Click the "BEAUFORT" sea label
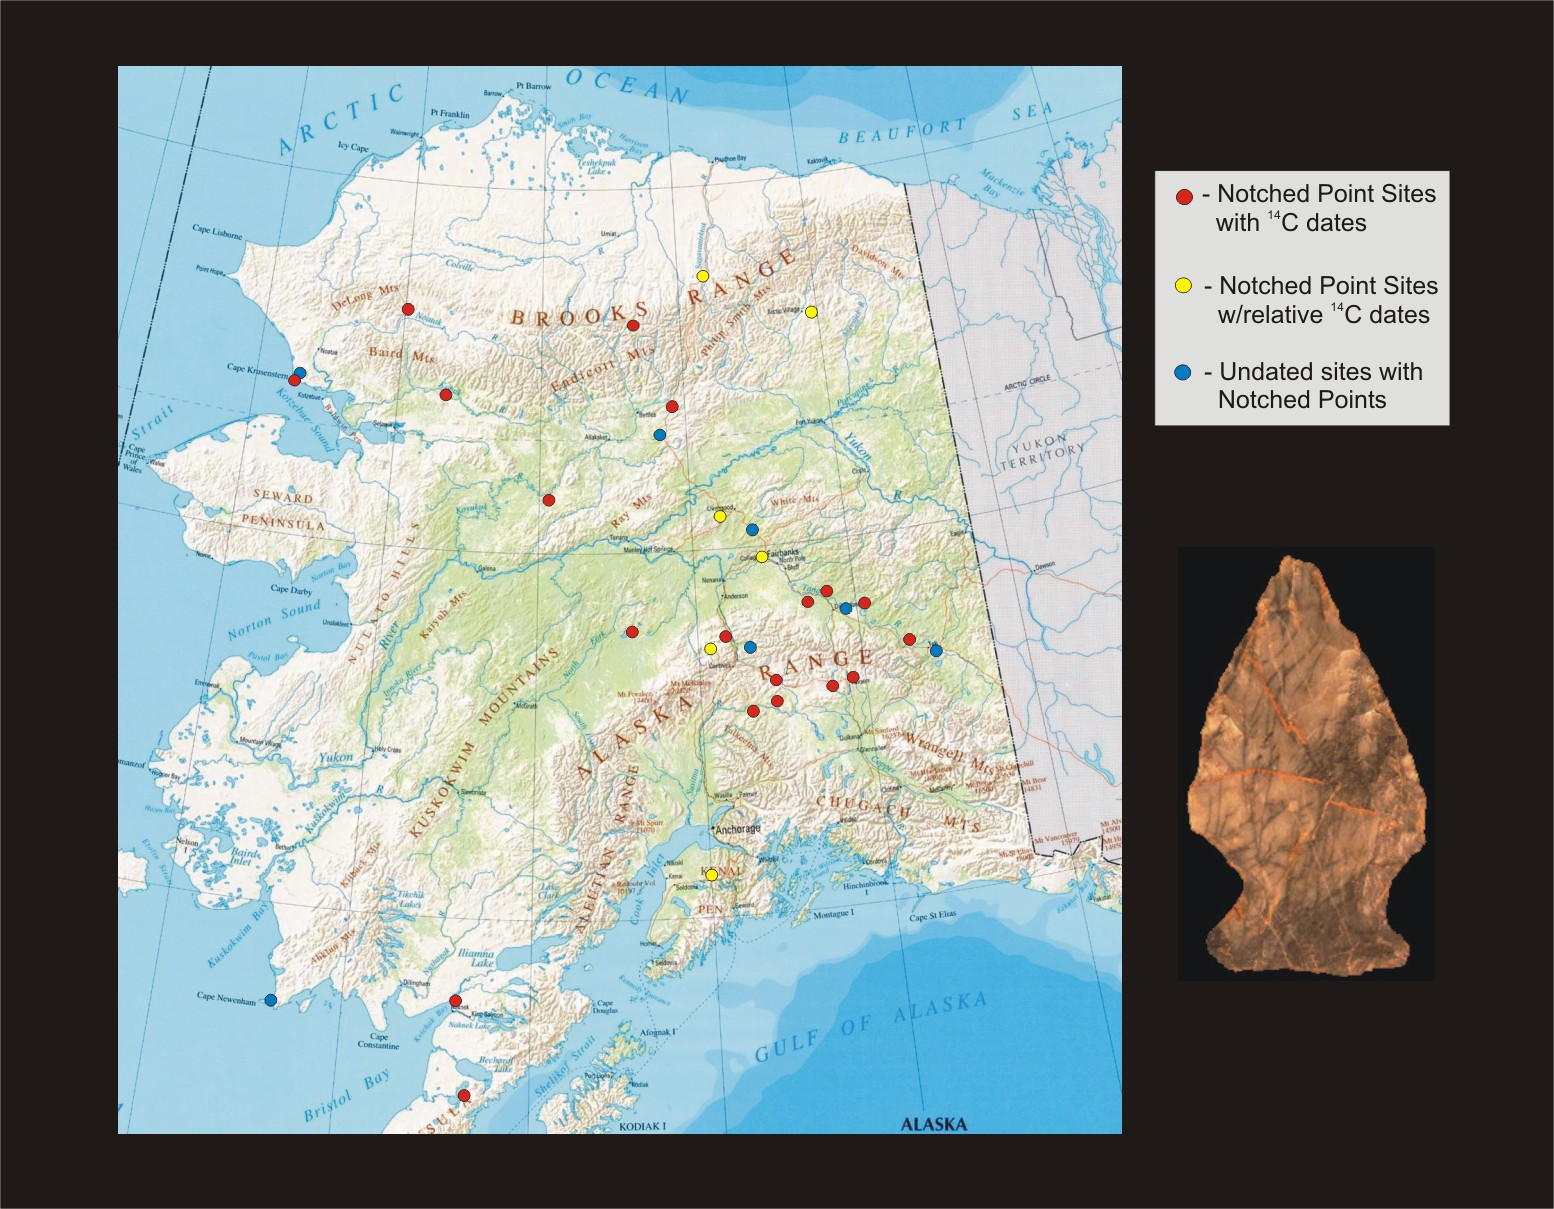This screenshot has width=1554, height=1209. (x=903, y=131)
